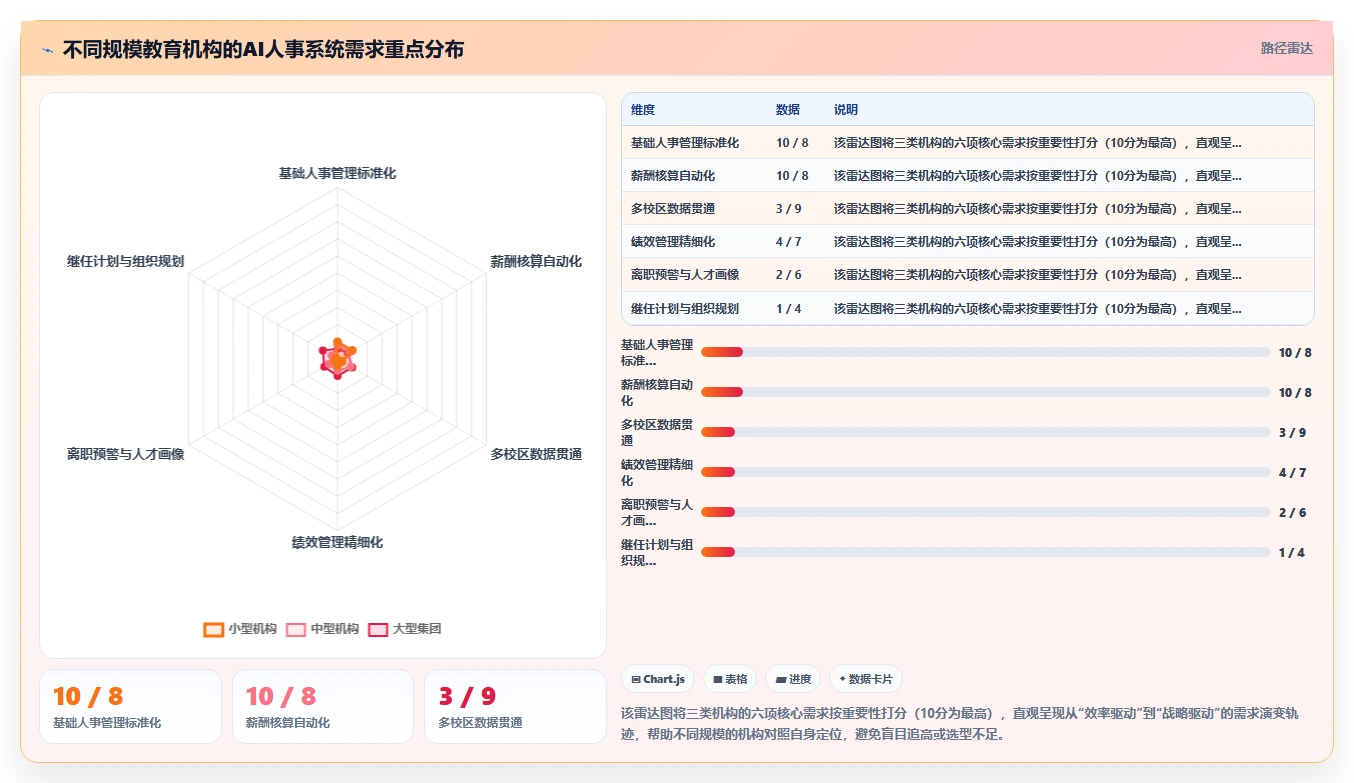Click the 1 / 4 value in table
This screenshot has width=1354, height=783.
point(789,309)
